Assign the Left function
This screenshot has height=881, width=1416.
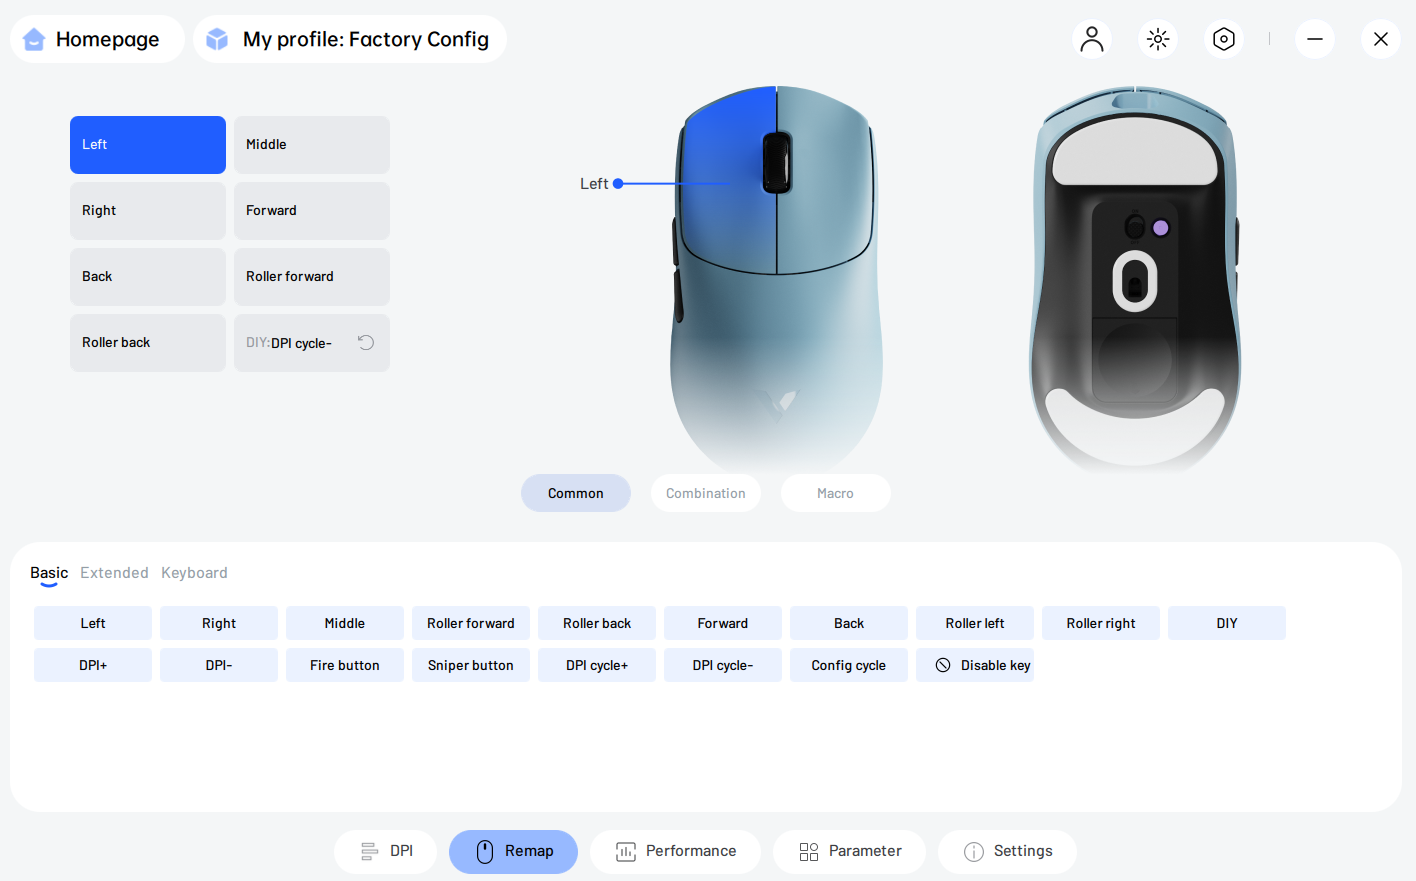click(93, 623)
